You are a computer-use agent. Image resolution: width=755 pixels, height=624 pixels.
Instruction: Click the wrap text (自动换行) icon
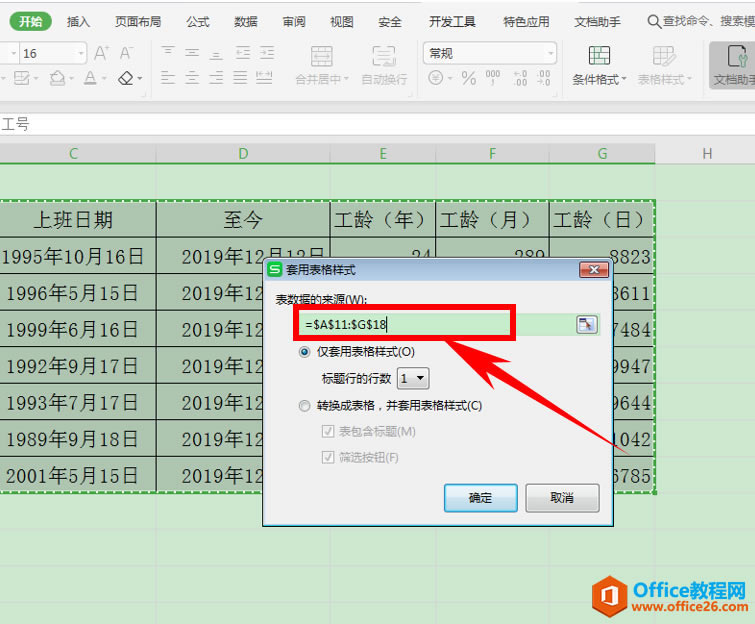click(x=384, y=56)
